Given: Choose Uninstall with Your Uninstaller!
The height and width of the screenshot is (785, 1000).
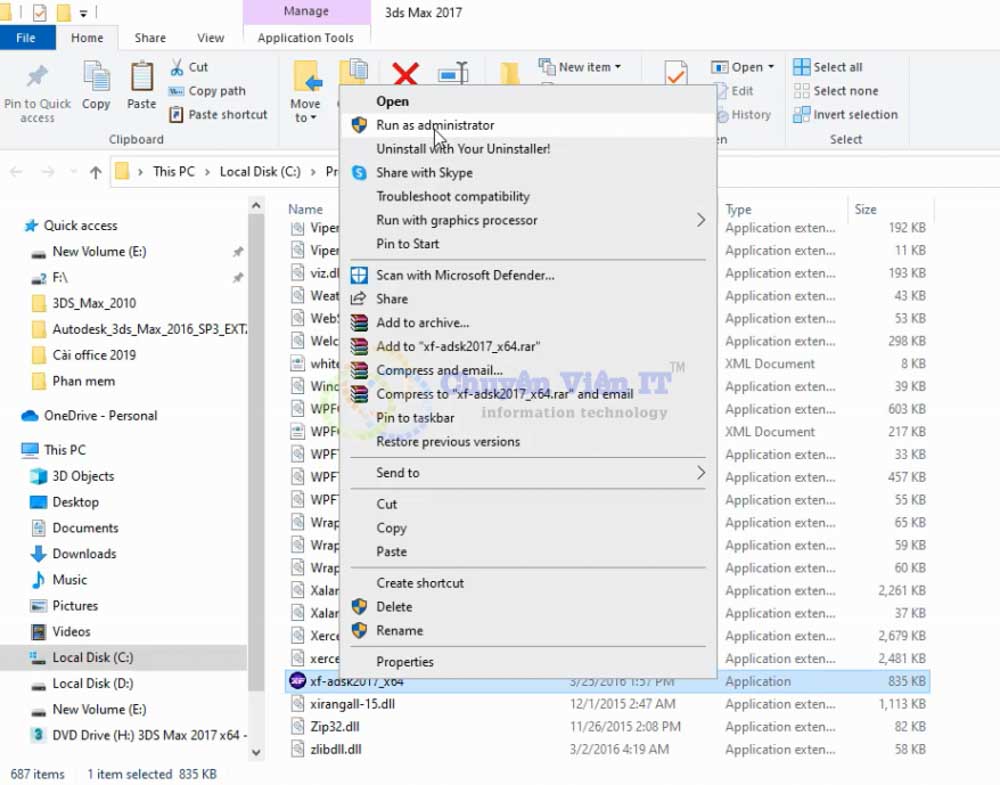Looking at the screenshot, I should (x=527, y=149).
